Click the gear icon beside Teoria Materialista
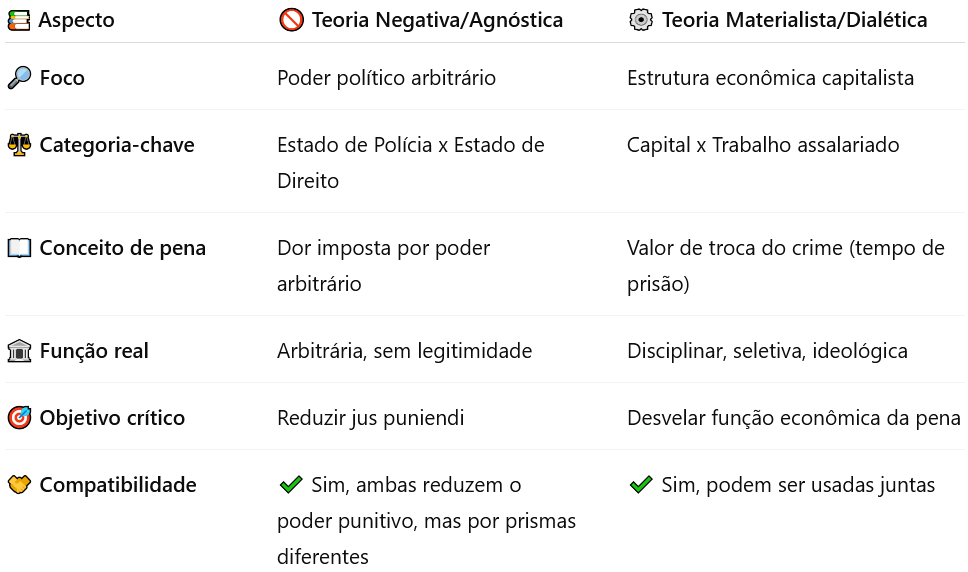Image resolution: width=968 pixels, height=572 pixels. click(x=641, y=20)
